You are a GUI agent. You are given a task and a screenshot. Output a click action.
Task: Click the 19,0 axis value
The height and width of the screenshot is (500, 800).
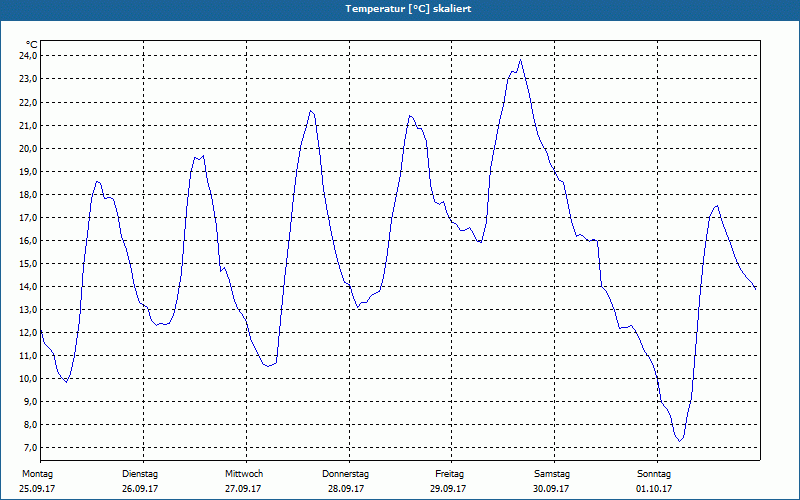pyautogui.click(x=28, y=171)
